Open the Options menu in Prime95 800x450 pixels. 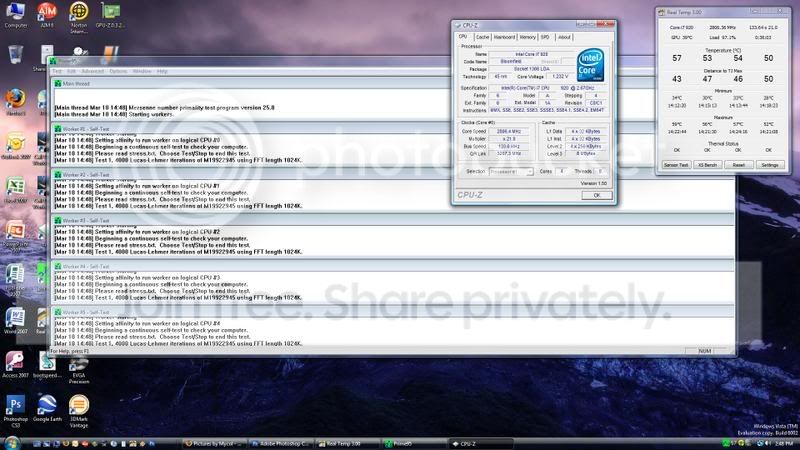coord(118,71)
